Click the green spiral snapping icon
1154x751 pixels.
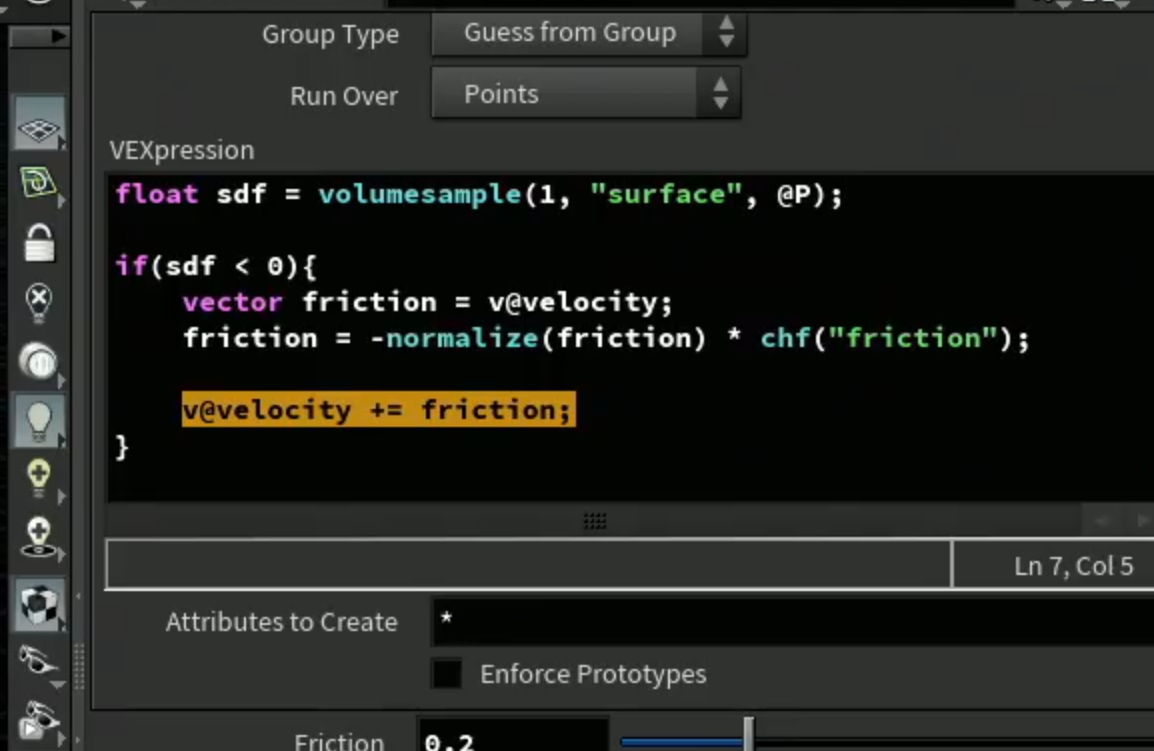click(38, 183)
